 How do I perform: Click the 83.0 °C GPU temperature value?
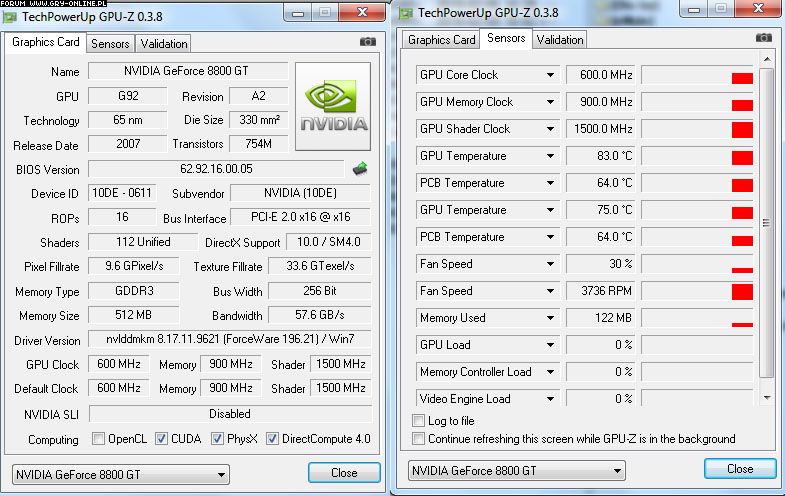600,156
